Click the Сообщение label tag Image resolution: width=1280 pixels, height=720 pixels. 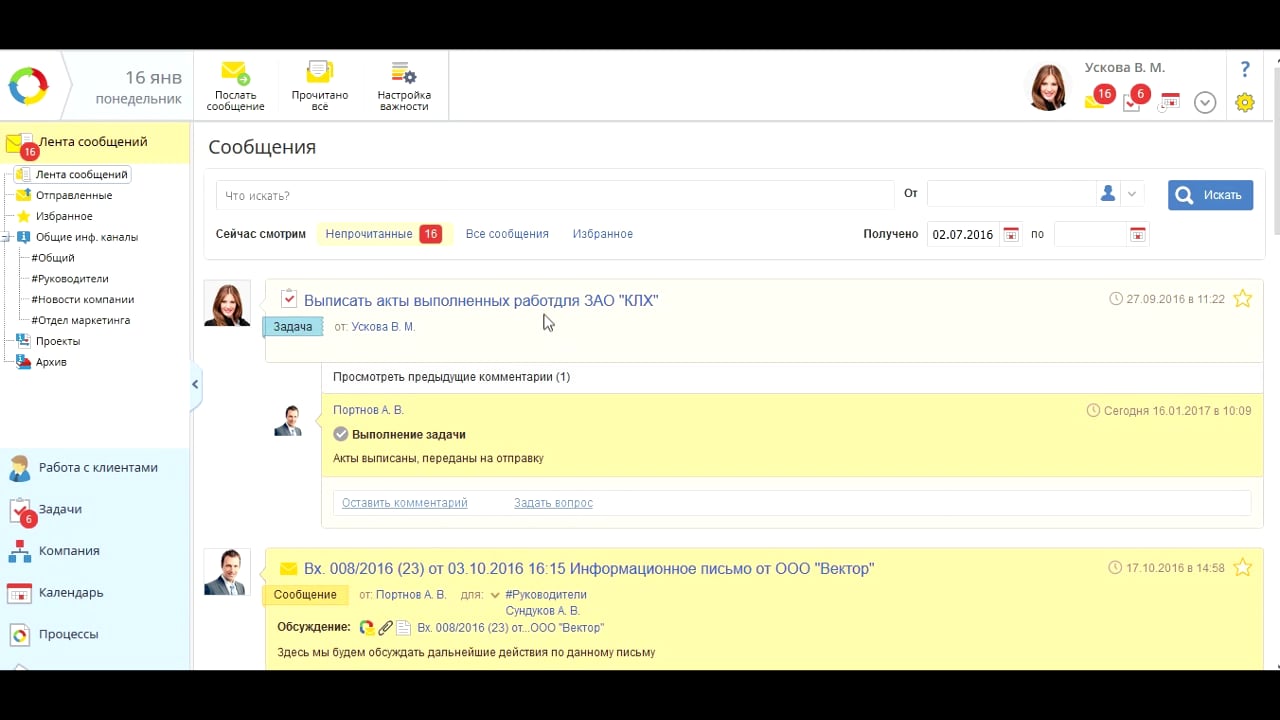305,595
